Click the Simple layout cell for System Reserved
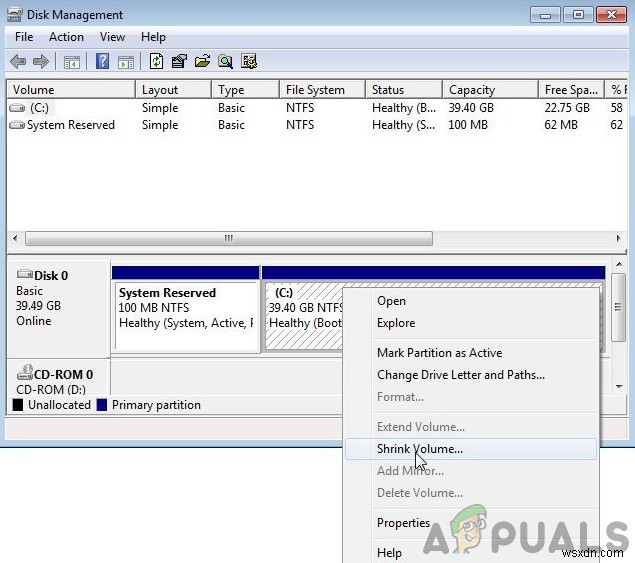 (x=160, y=125)
